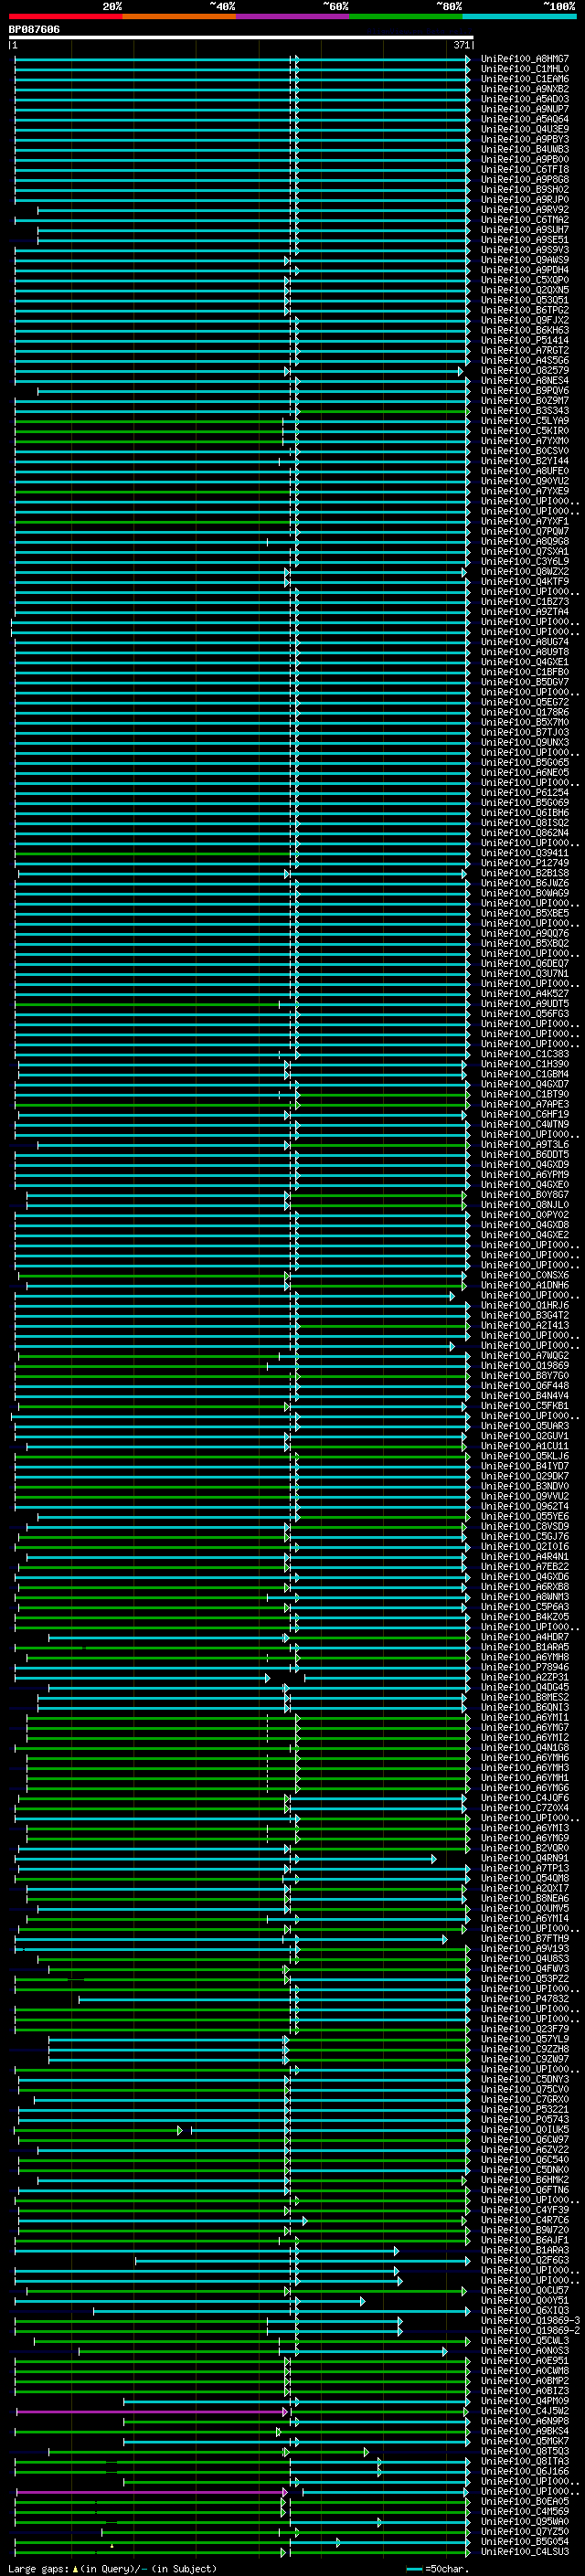The image size is (585, 2576).
Task: Select the UniRef100_A9SUH7 label
Action: (x=524, y=230)
